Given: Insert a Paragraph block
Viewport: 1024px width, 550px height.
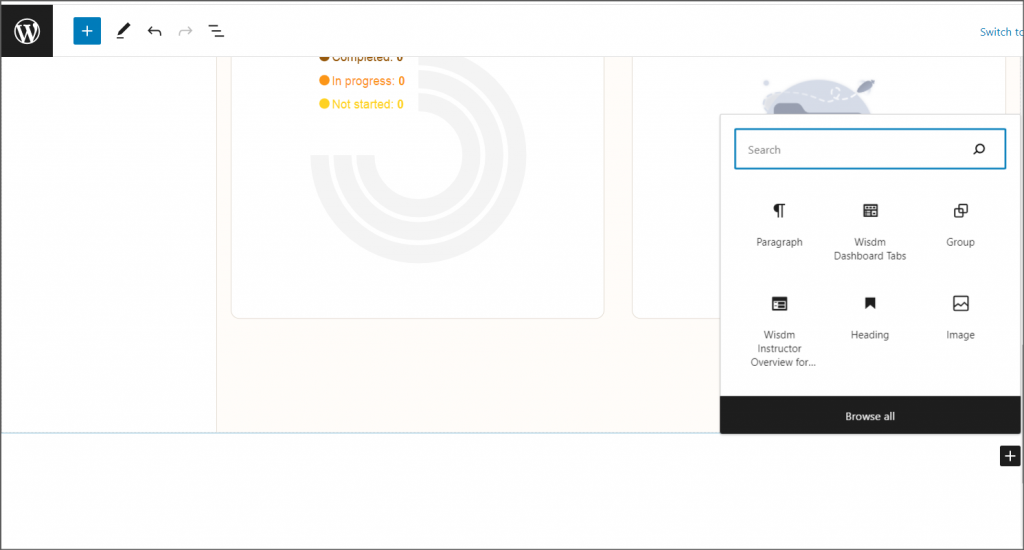Looking at the screenshot, I should (x=779, y=224).
